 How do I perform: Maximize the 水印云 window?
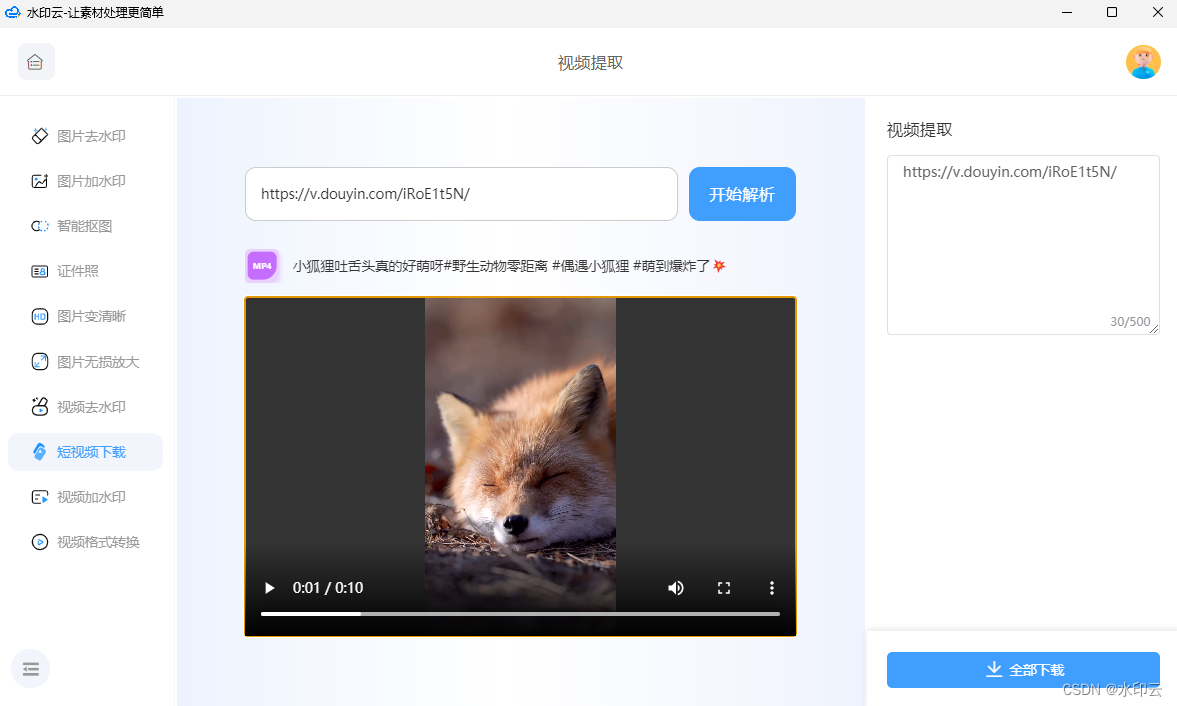point(1112,12)
